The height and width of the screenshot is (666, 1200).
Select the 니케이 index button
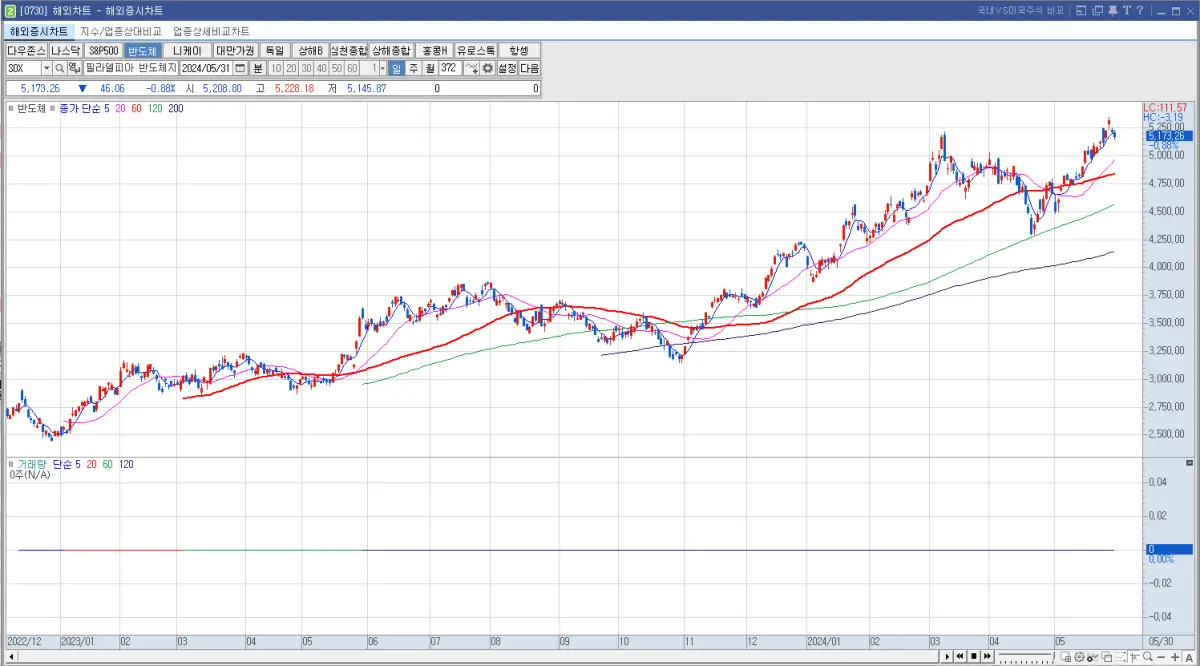coord(187,50)
